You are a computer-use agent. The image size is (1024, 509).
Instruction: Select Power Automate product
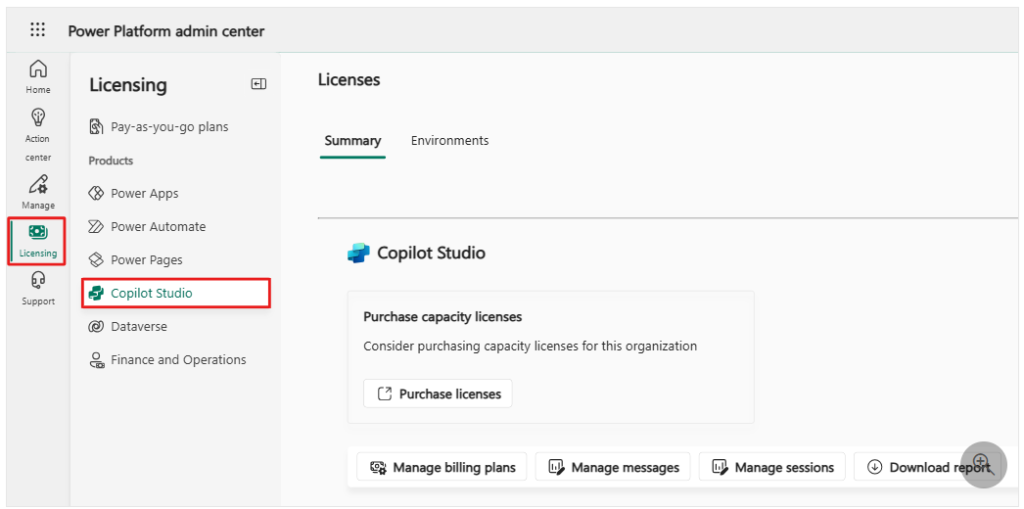point(158,226)
